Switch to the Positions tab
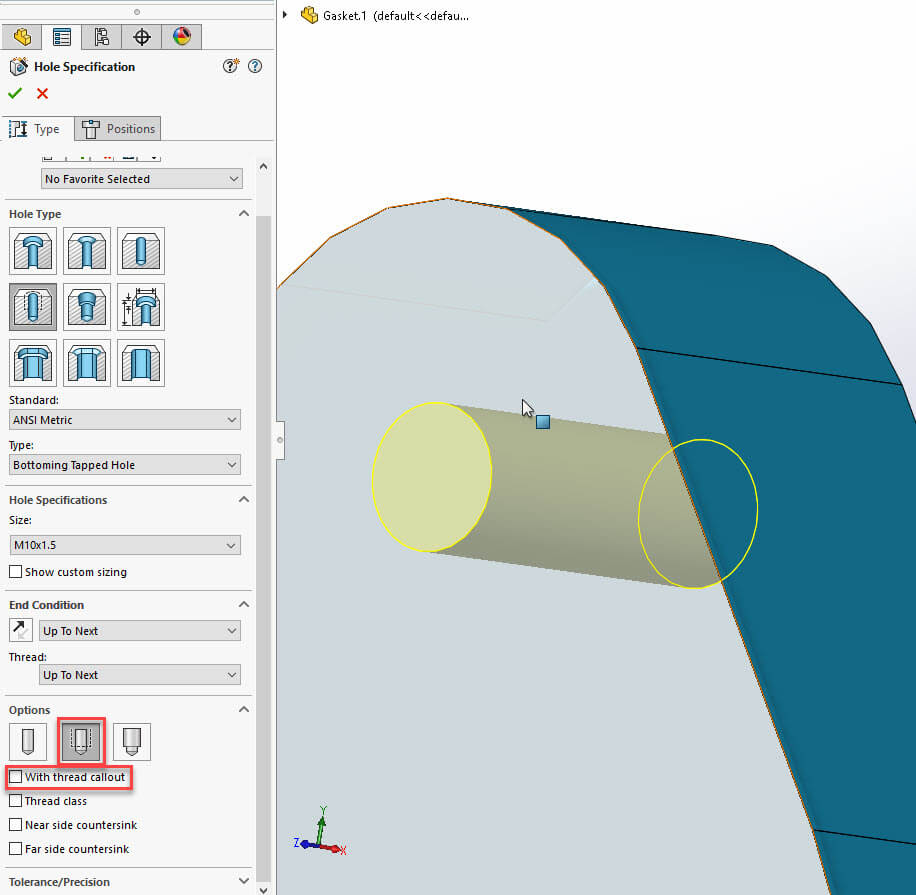The width and height of the screenshot is (916, 895). point(117,128)
